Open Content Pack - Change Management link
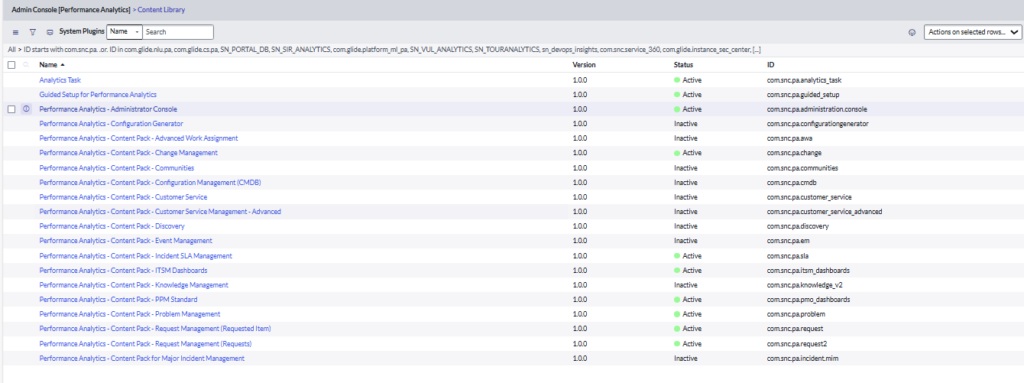 pyautogui.click(x=128, y=153)
